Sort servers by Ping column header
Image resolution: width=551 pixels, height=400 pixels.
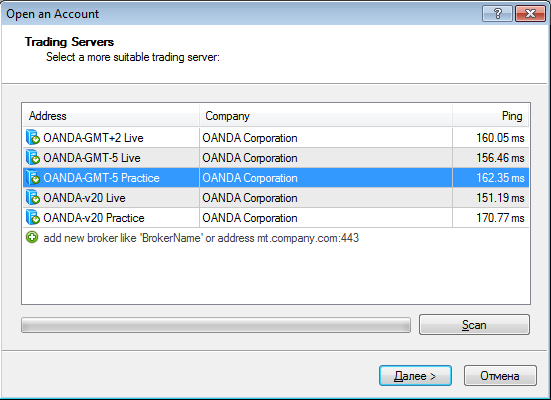tap(491, 116)
